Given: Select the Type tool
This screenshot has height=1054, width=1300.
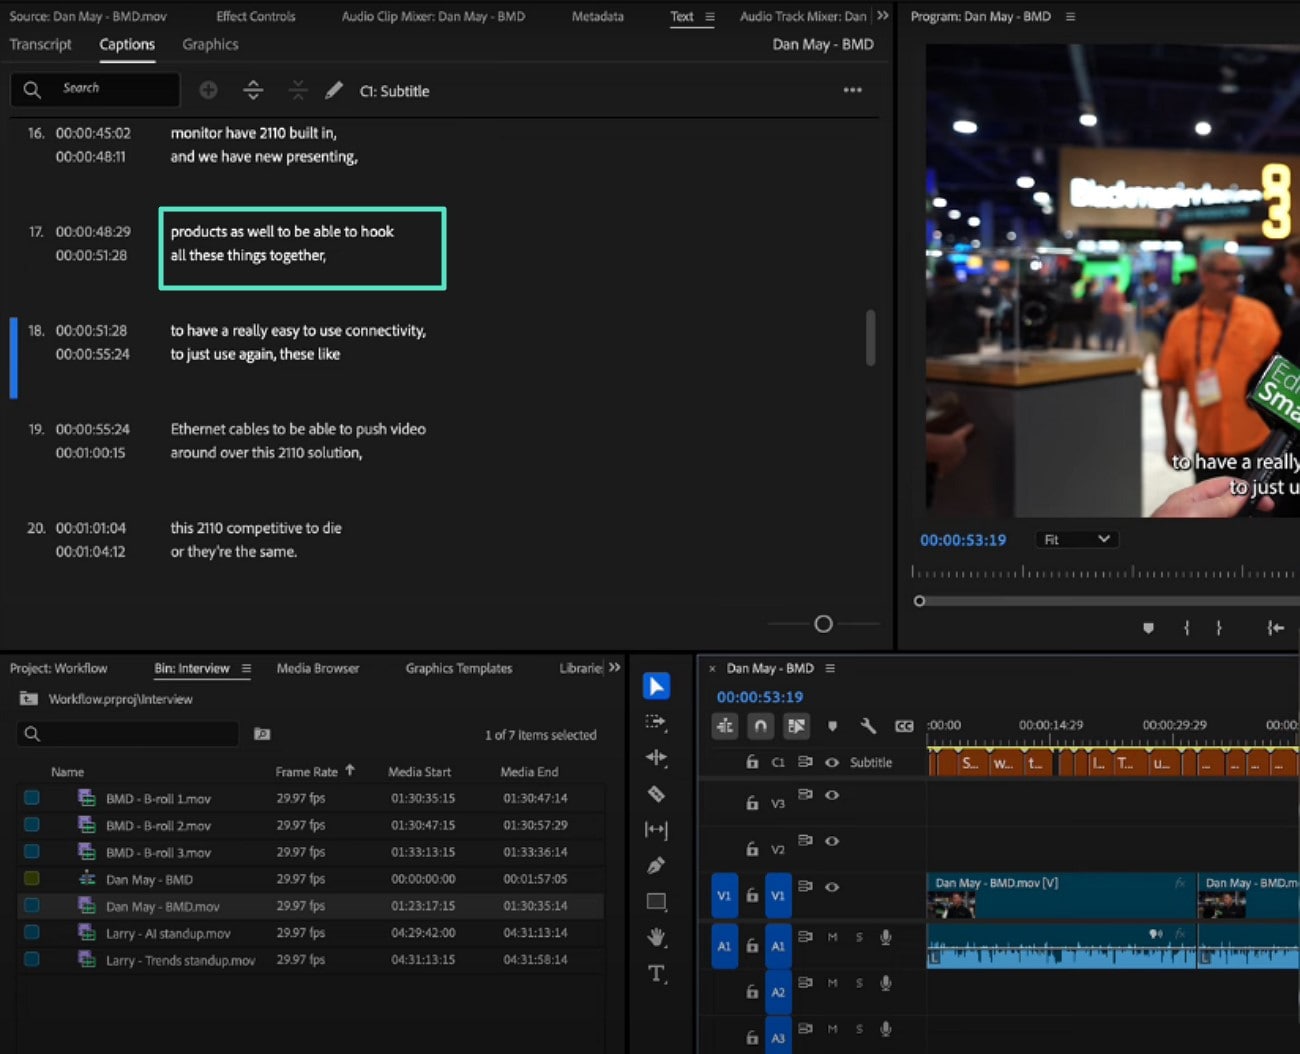Looking at the screenshot, I should coord(656,973).
